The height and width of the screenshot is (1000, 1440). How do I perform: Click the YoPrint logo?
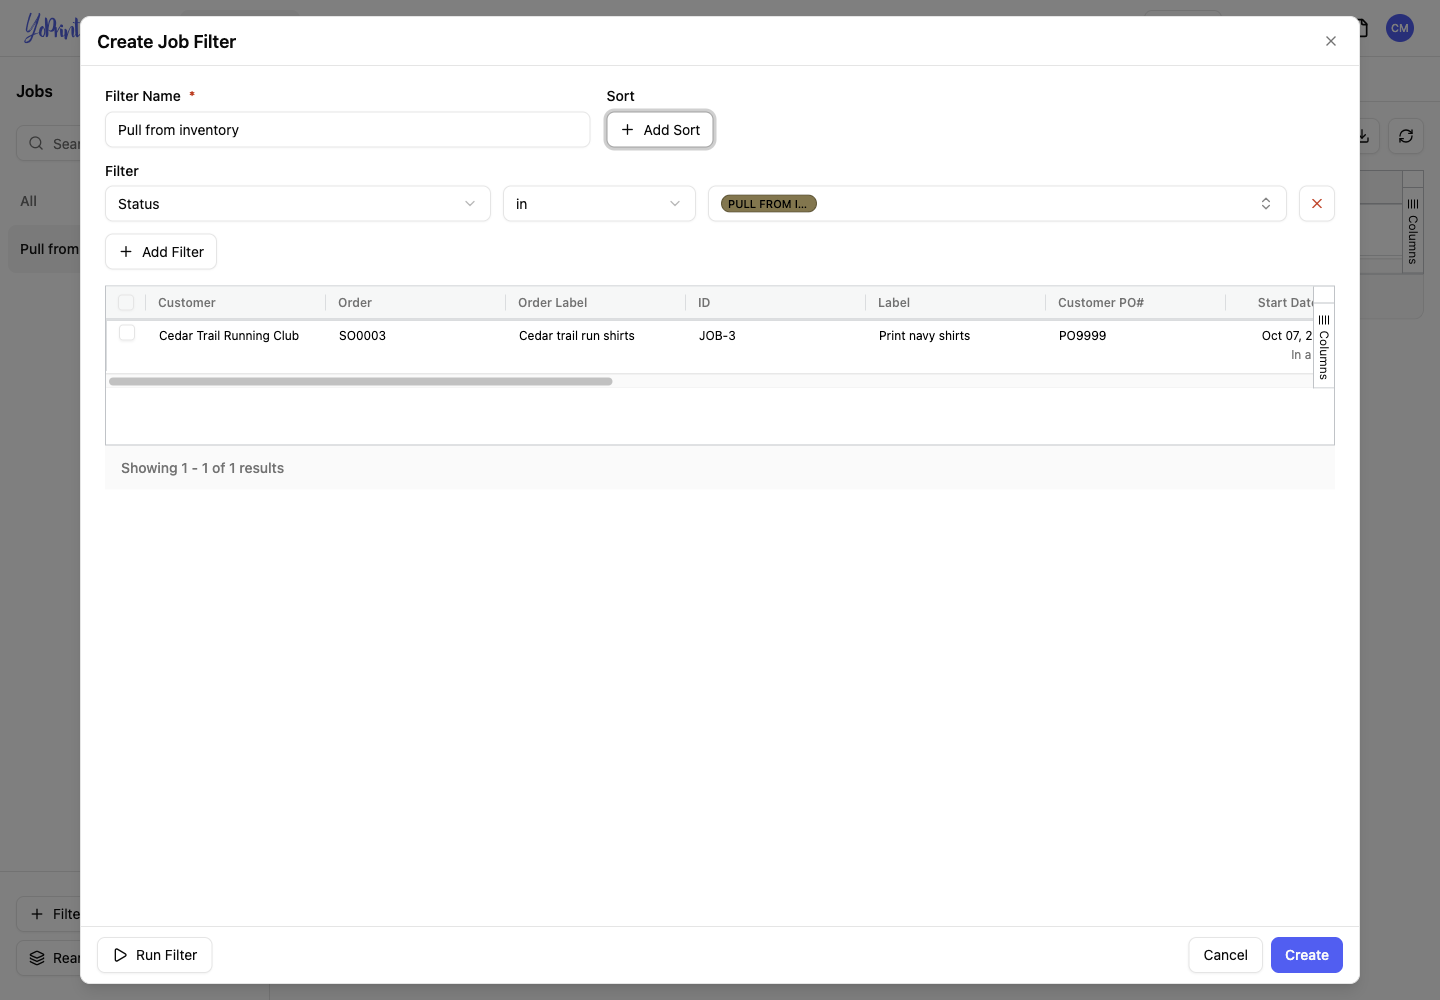(x=51, y=28)
